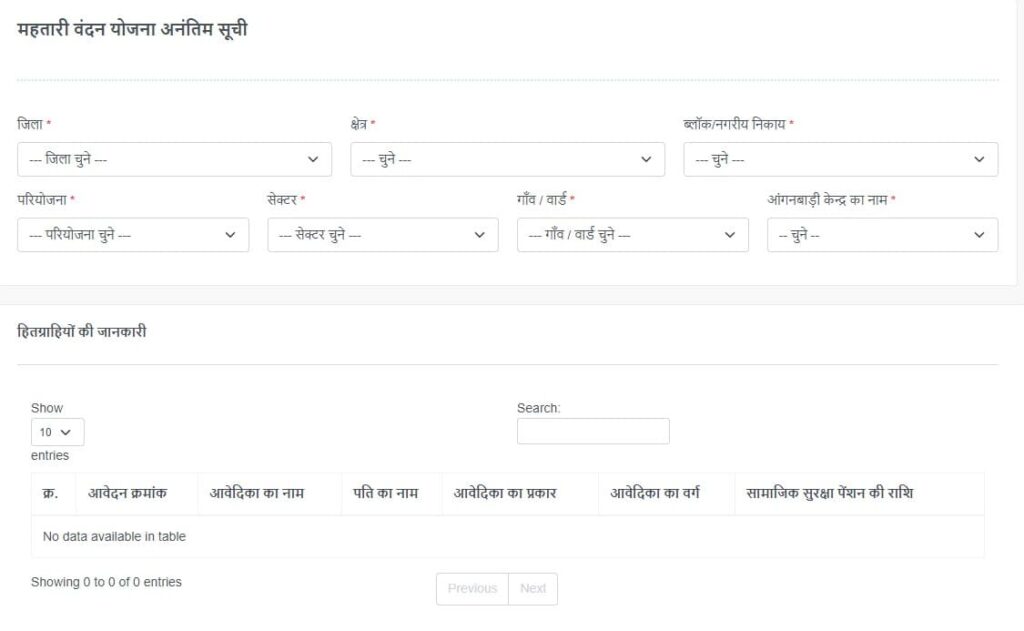Click the महतारी वंदन योजना अनंतिम सूची heading
Screen dimensions: 1024x631
pos(133,30)
